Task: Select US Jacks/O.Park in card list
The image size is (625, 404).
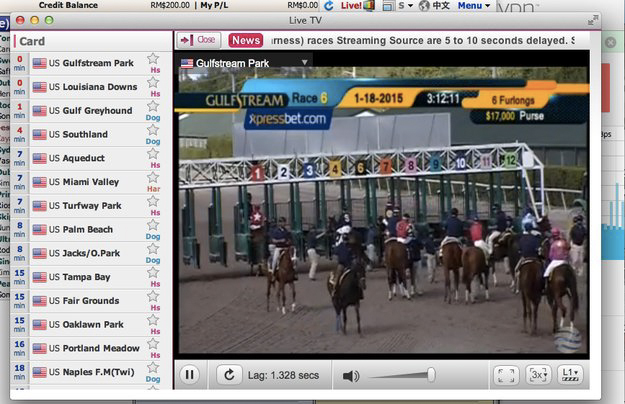Action: [x=91, y=253]
